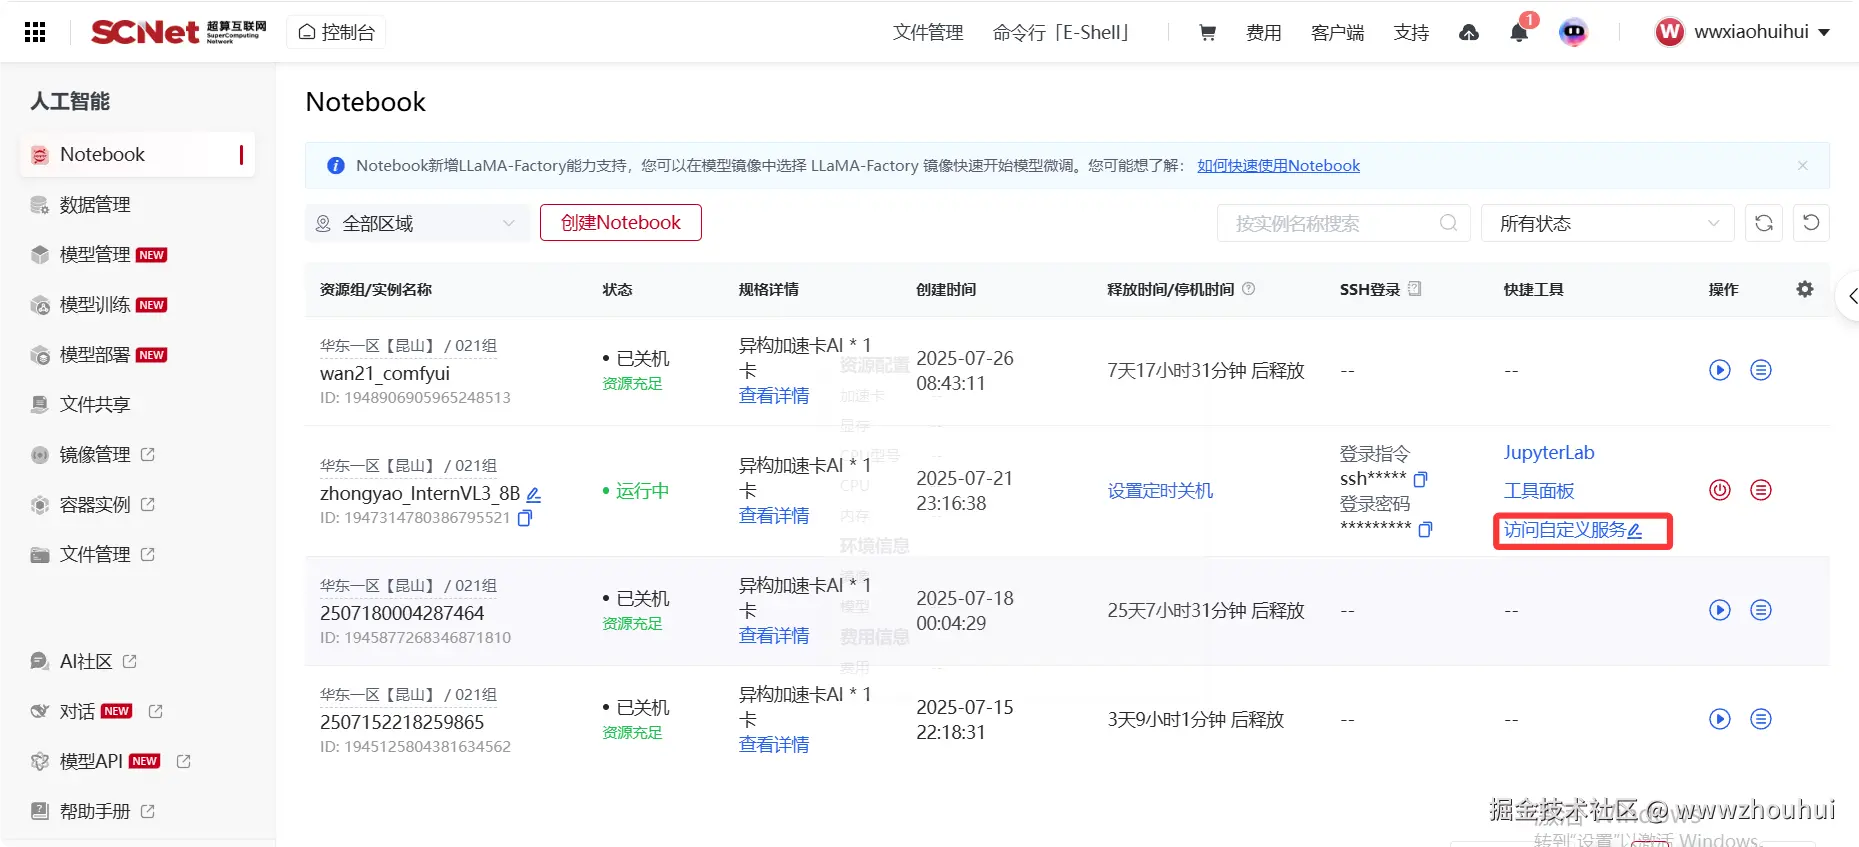This screenshot has height=847, width=1859.
Task: Open the notification bell
Action: (x=1519, y=32)
